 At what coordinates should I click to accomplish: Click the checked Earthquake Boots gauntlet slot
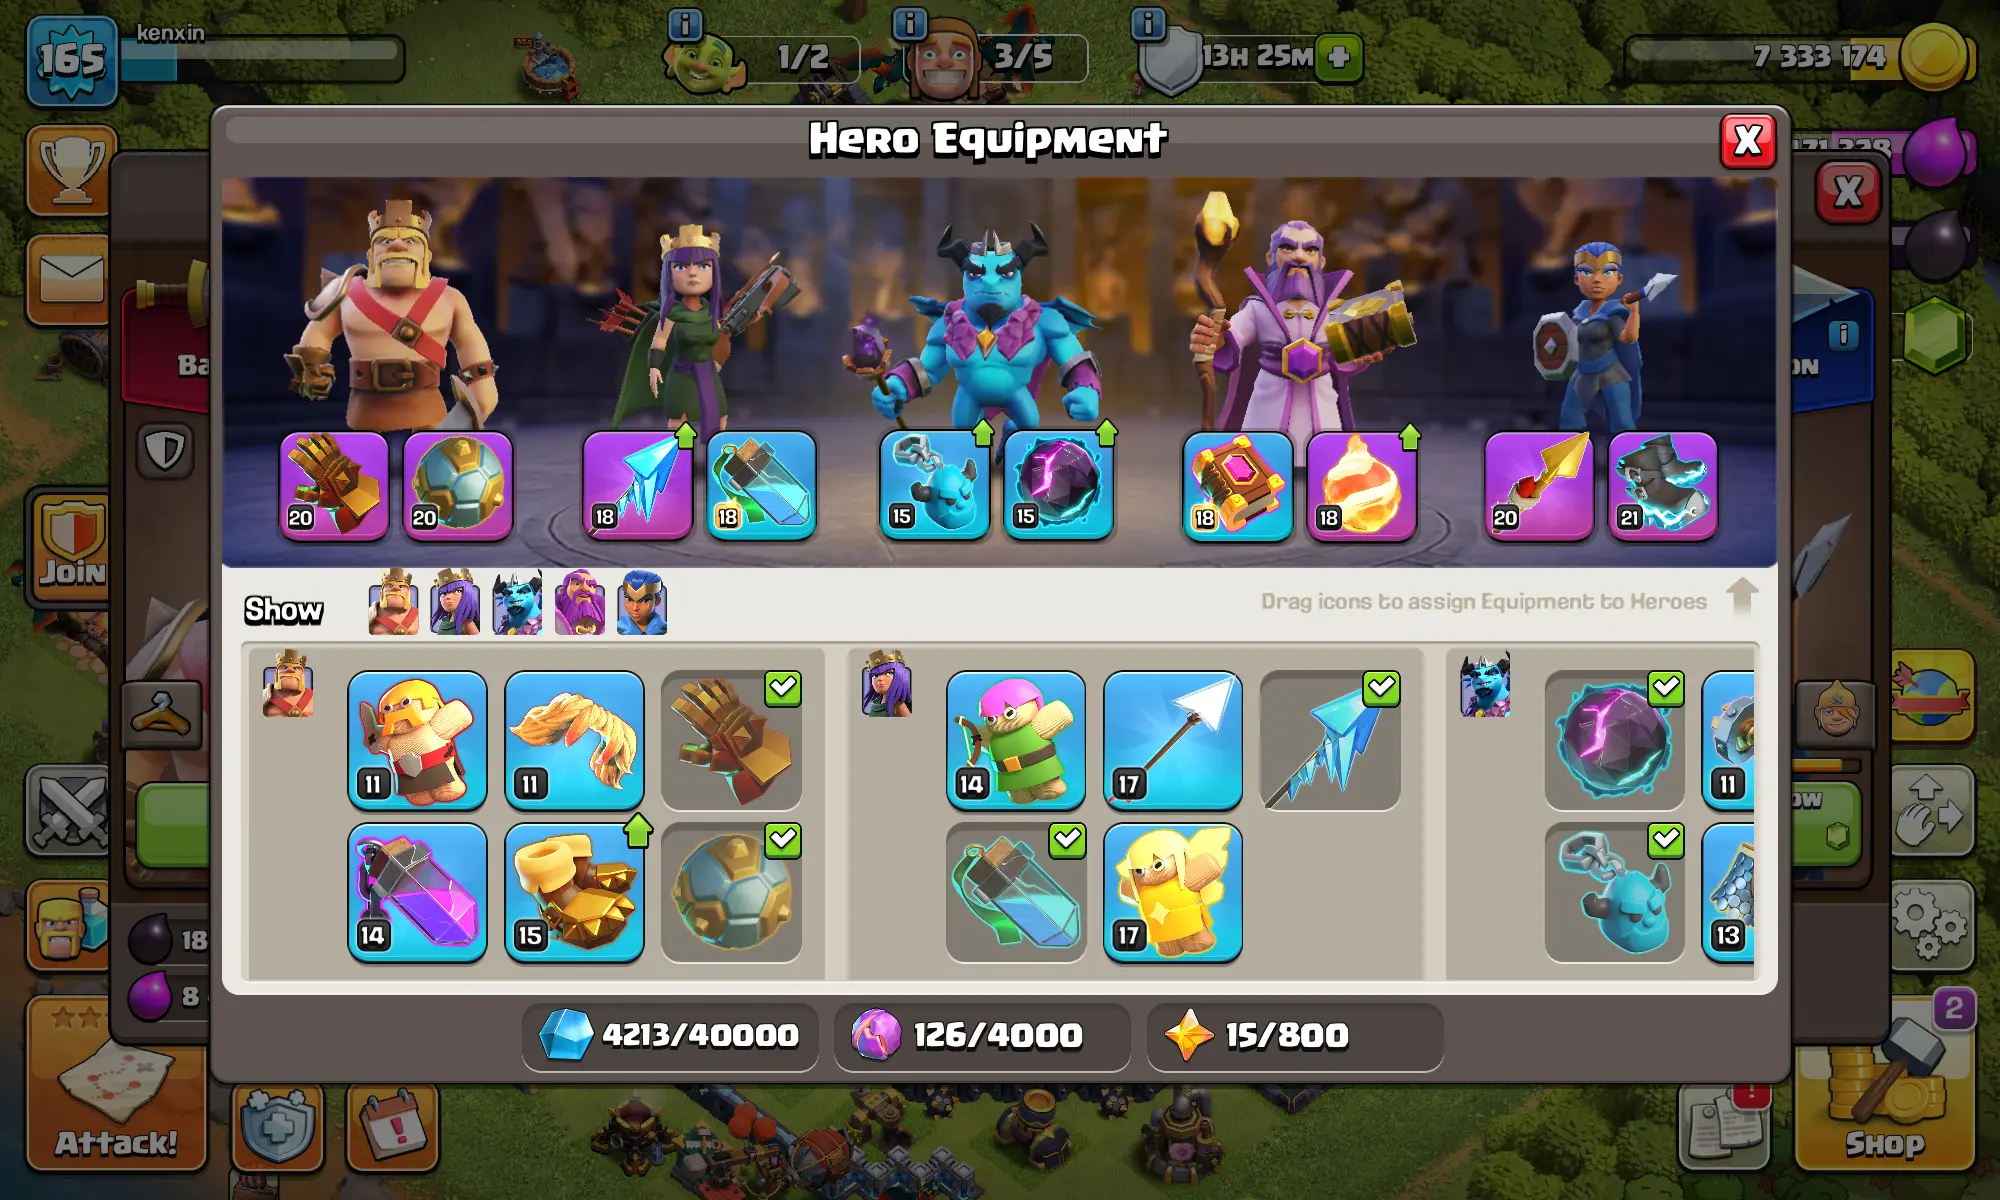coord(731,740)
